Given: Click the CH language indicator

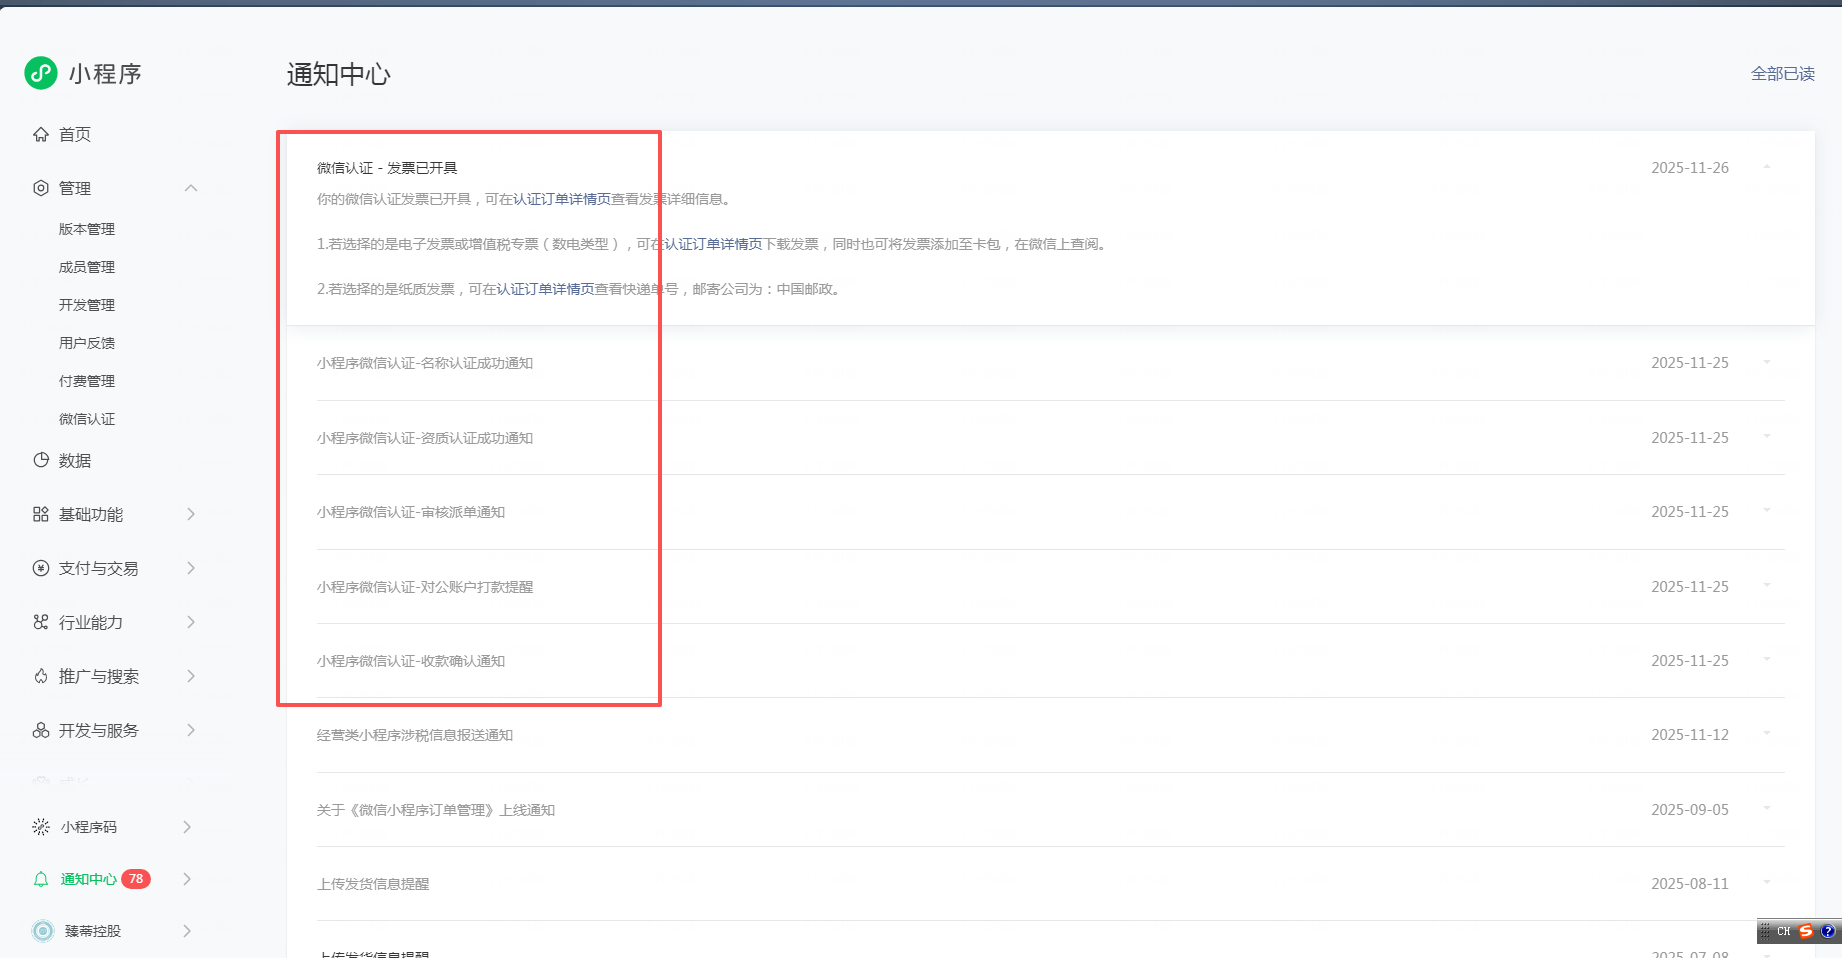Looking at the screenshot, I should click(x=1784, y=931).
